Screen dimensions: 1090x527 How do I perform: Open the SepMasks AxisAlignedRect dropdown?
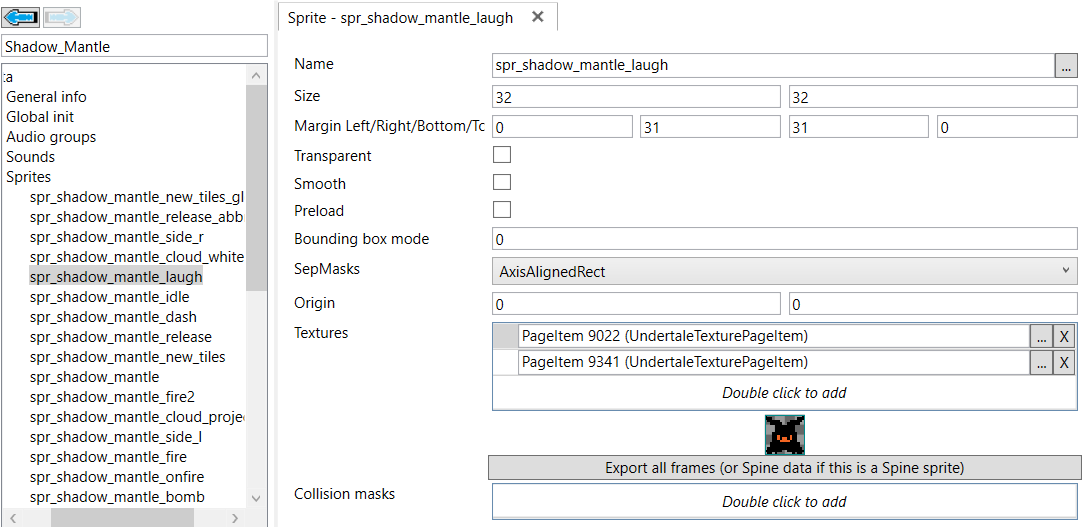tap(784, 272)
